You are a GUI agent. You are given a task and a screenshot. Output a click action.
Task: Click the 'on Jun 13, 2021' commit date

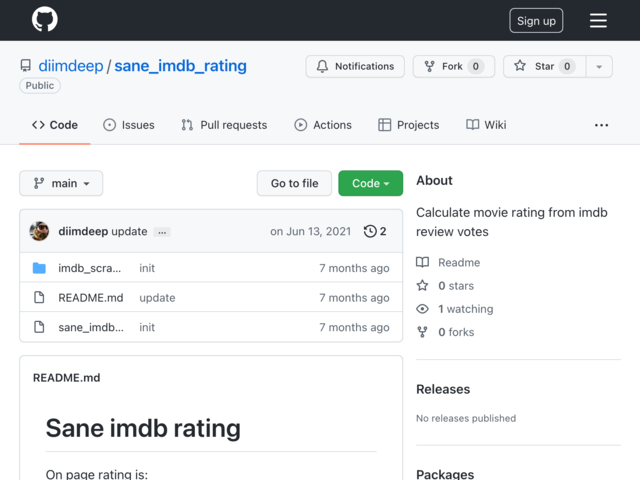(x=310, y=231)
